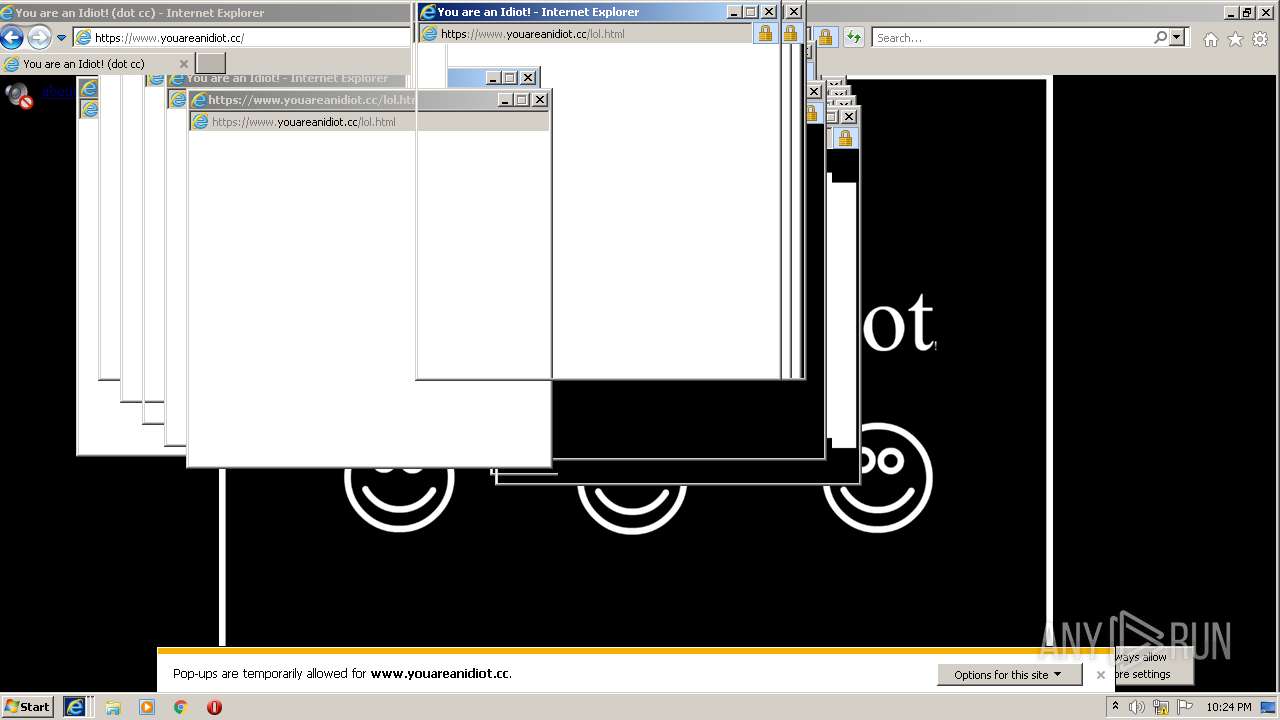Click the right smiley face on the page

pyautogui.click(x=878, y=478)
